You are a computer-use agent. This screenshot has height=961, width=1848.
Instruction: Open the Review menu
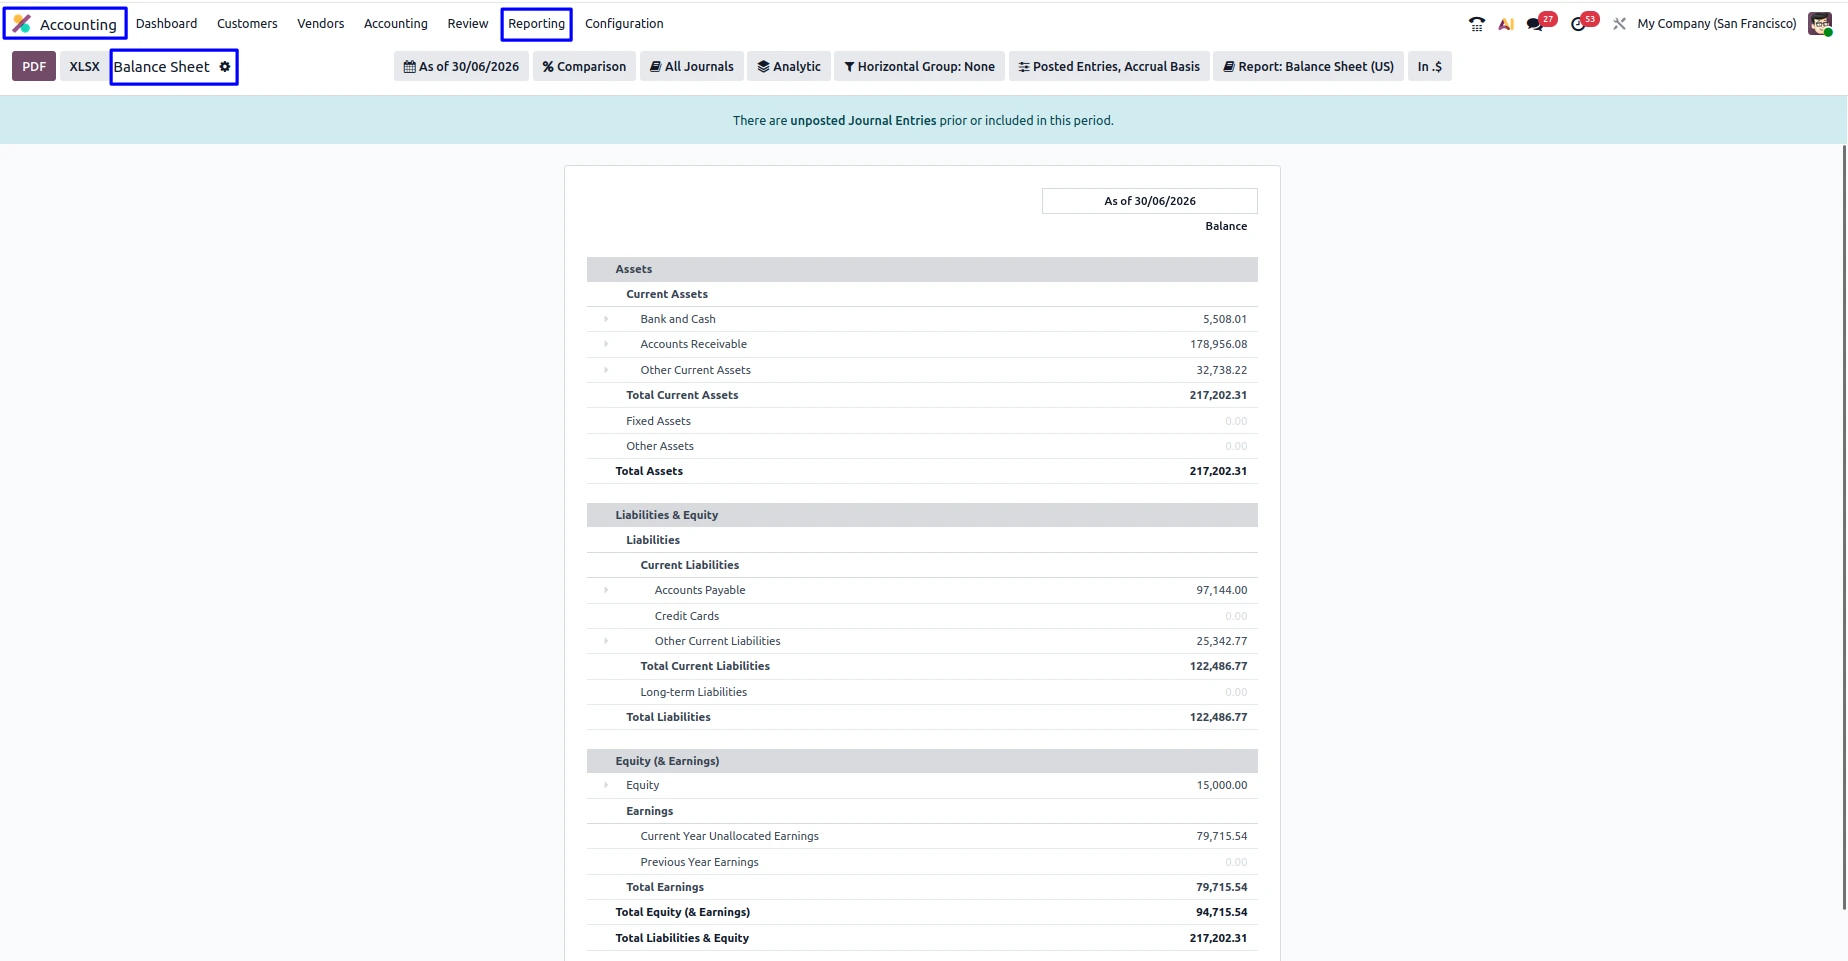click(x=467, y=24)
